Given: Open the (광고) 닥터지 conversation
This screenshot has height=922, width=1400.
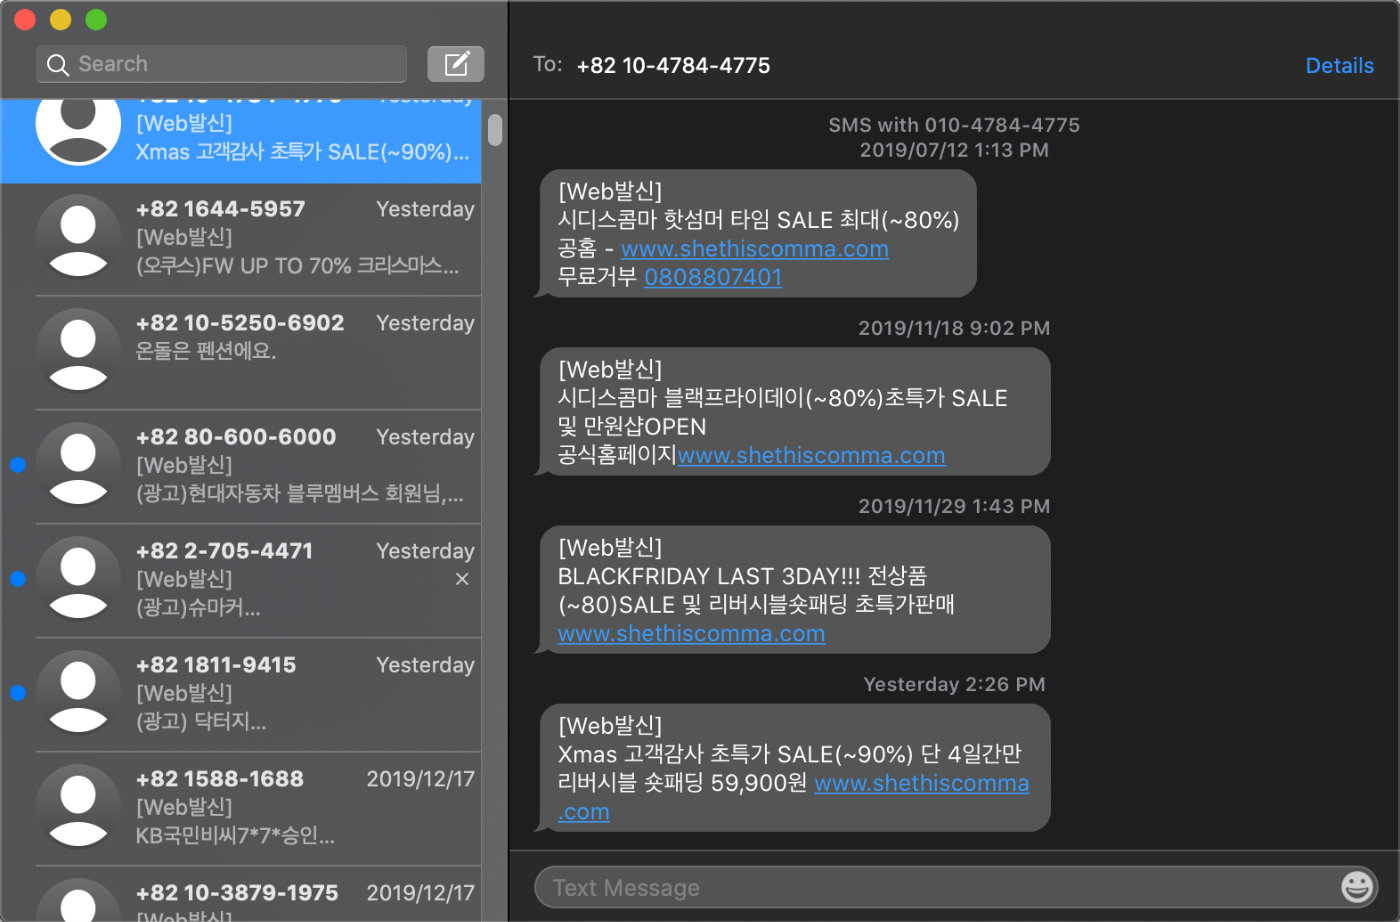Looking at the screenshot, I should point(241,693).
